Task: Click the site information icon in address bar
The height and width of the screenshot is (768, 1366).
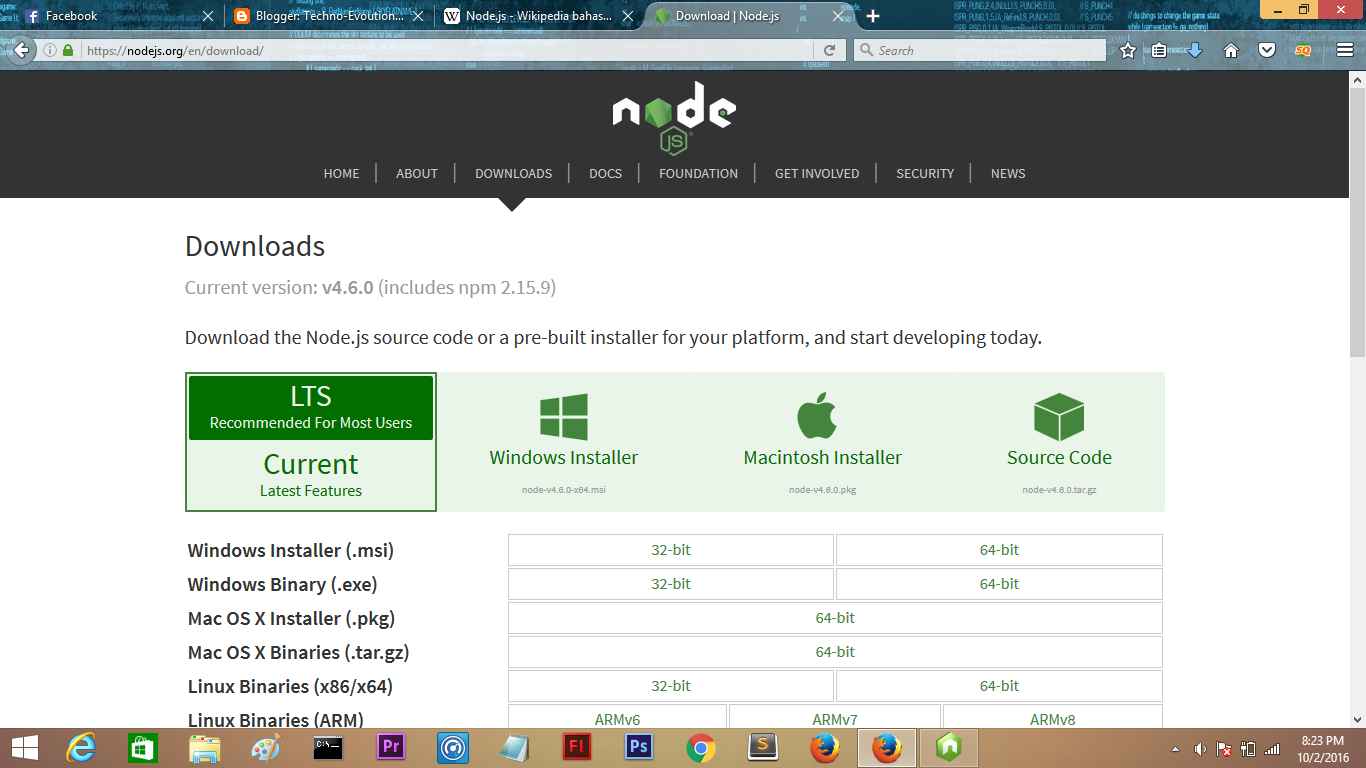Action: (50, 50)
